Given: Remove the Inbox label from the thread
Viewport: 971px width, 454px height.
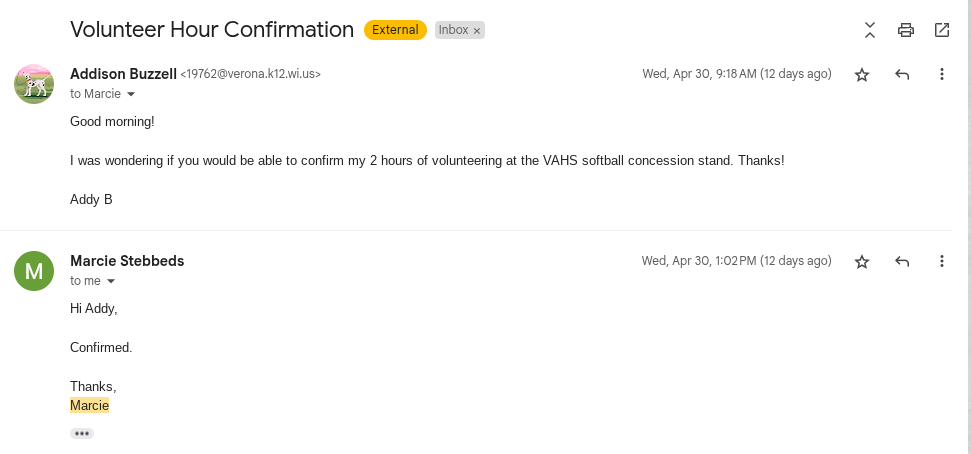Looking at the screenshot, I should coord(477,31).
